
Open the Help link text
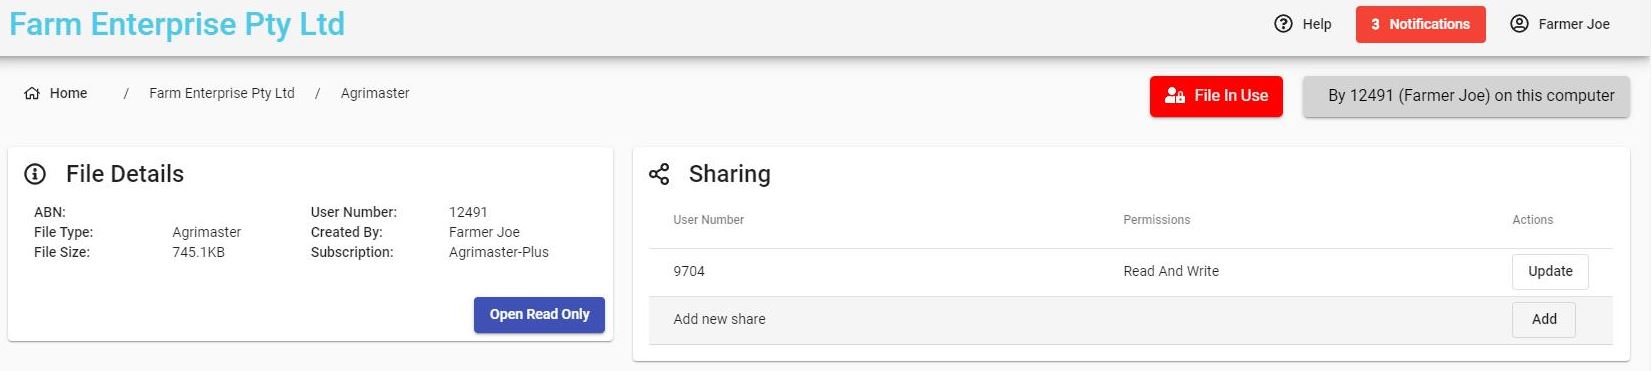(1316, 24)
